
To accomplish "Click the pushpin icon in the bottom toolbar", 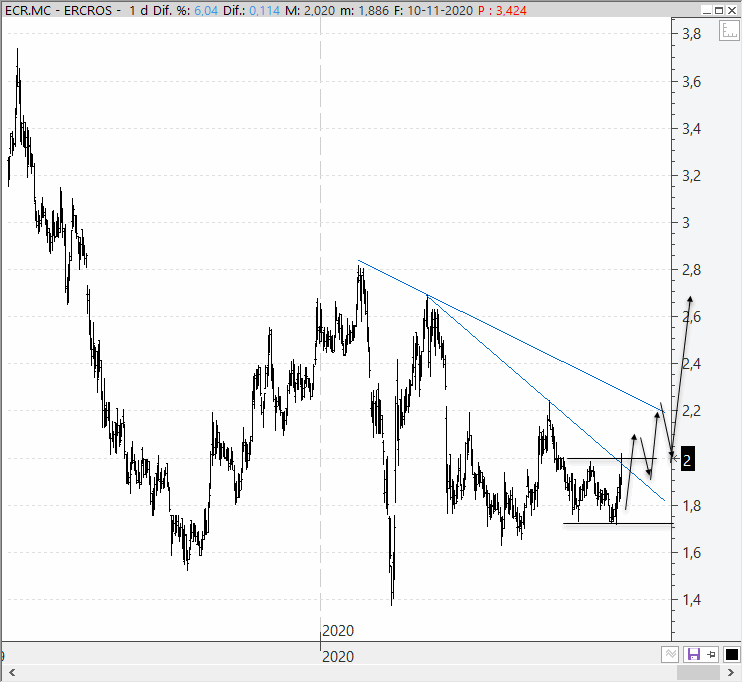I will 712,655.
